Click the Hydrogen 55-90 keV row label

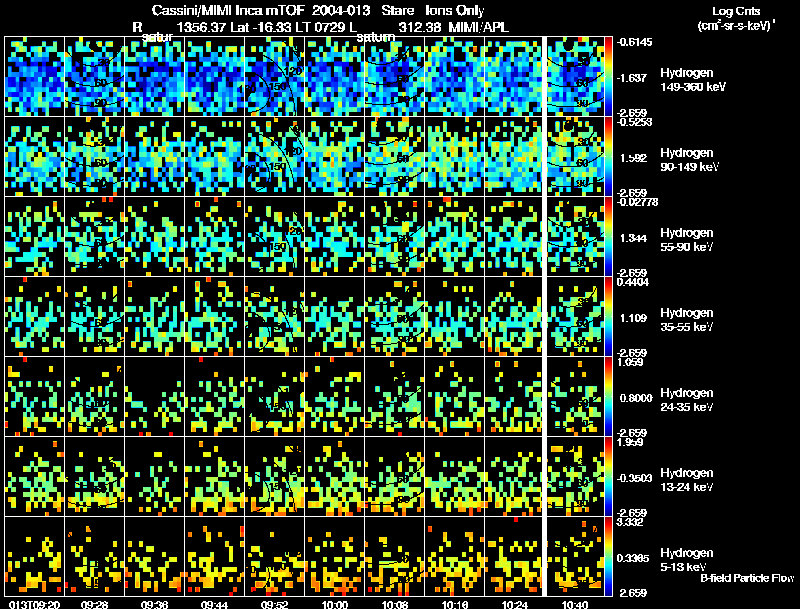tap(687, 240)
